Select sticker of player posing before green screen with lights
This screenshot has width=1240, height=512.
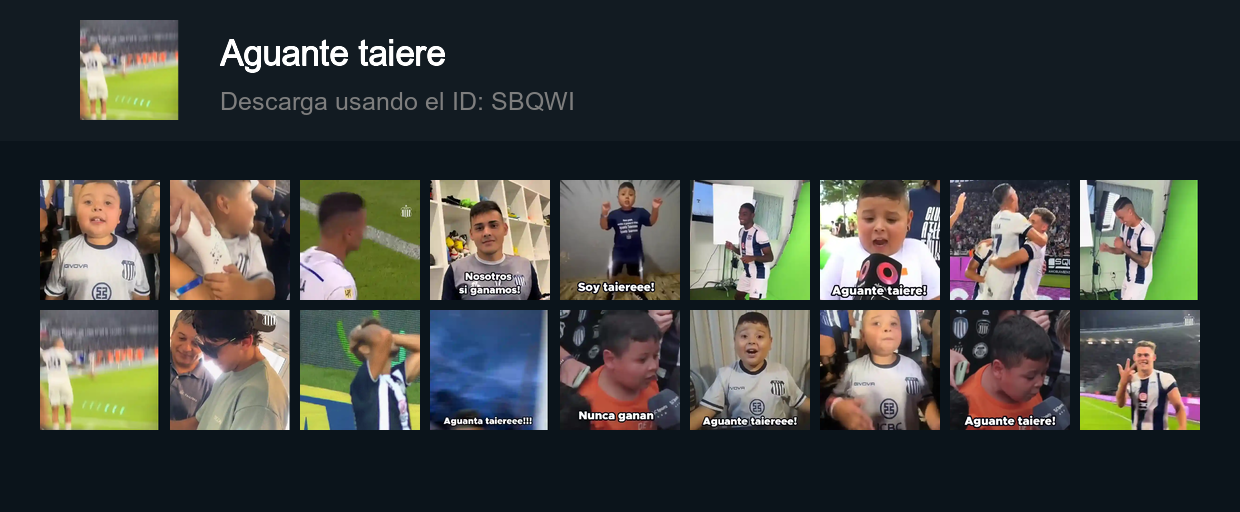[750, 240]
